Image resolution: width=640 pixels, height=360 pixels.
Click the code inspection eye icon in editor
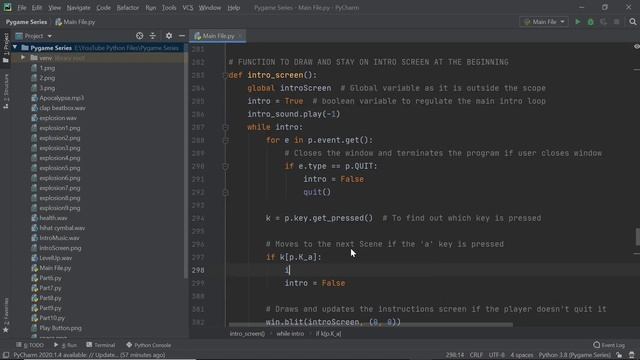click(636, 47)
